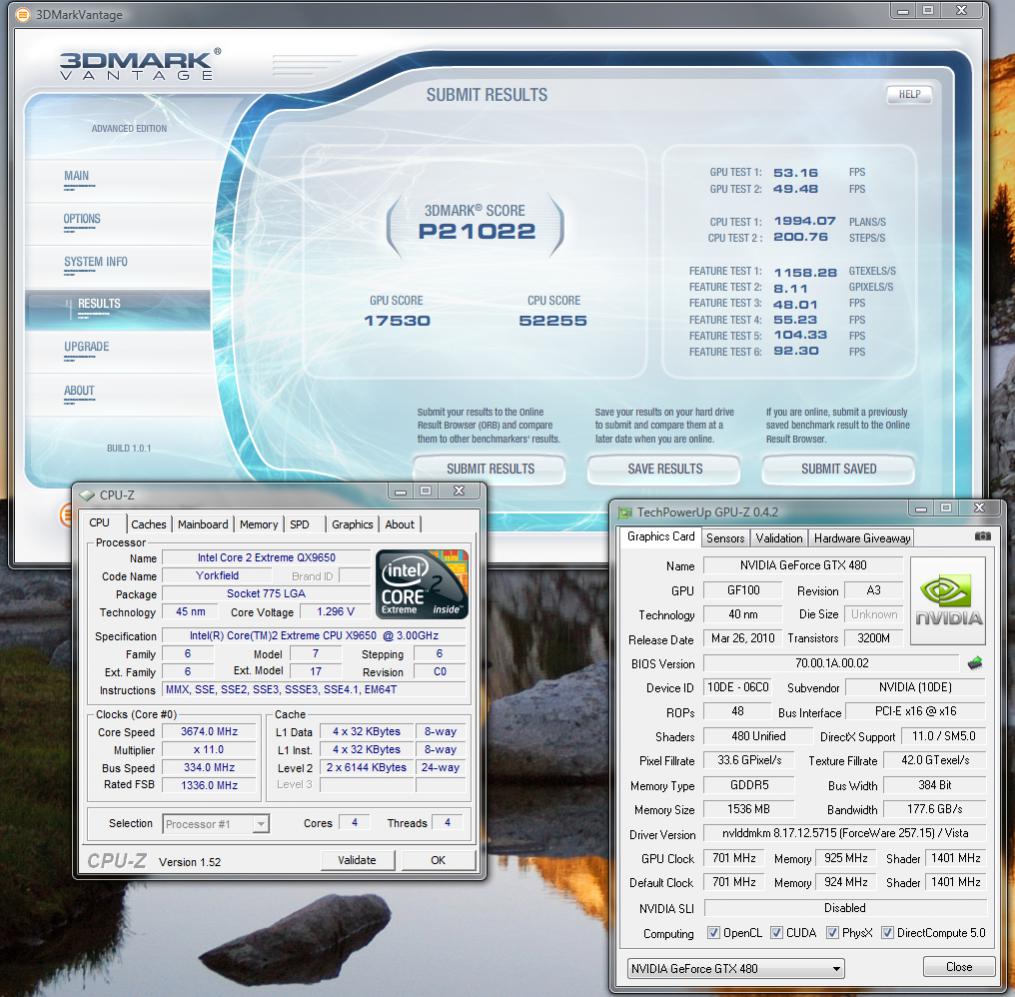Toggle the CUDA checkbox in GPU-Z
Image resolution: width=1015 pixels, height=997 pixels.
(776, 933)
